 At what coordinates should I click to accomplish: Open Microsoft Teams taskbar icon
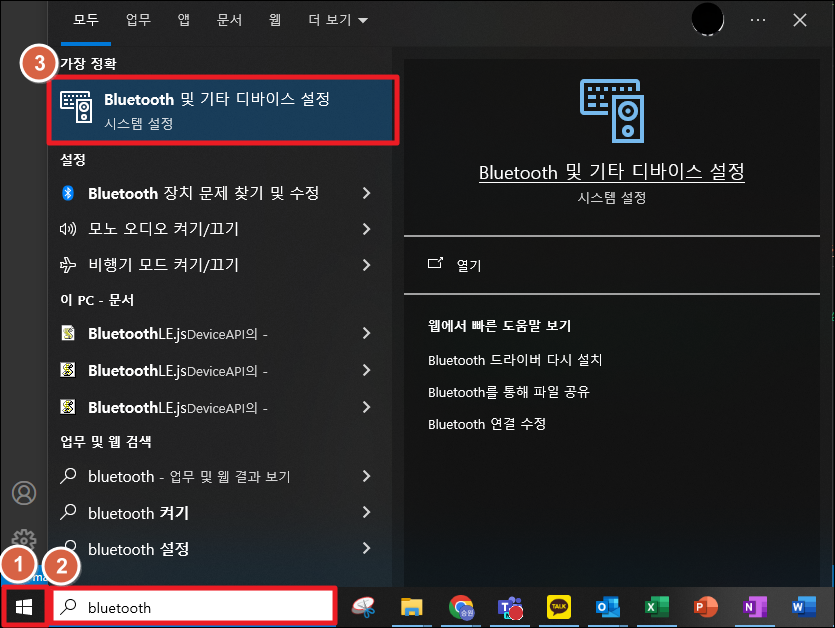coord(510,608)
